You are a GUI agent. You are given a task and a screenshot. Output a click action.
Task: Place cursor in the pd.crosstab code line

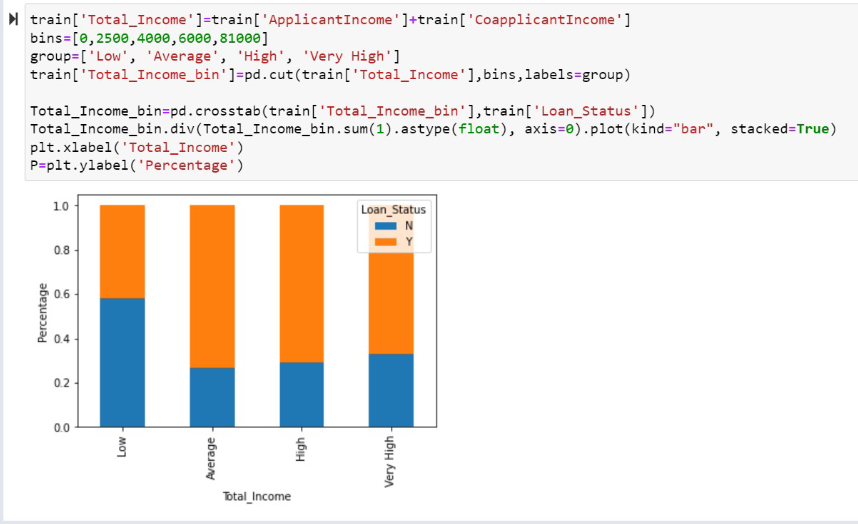click(x=343, y=111)
